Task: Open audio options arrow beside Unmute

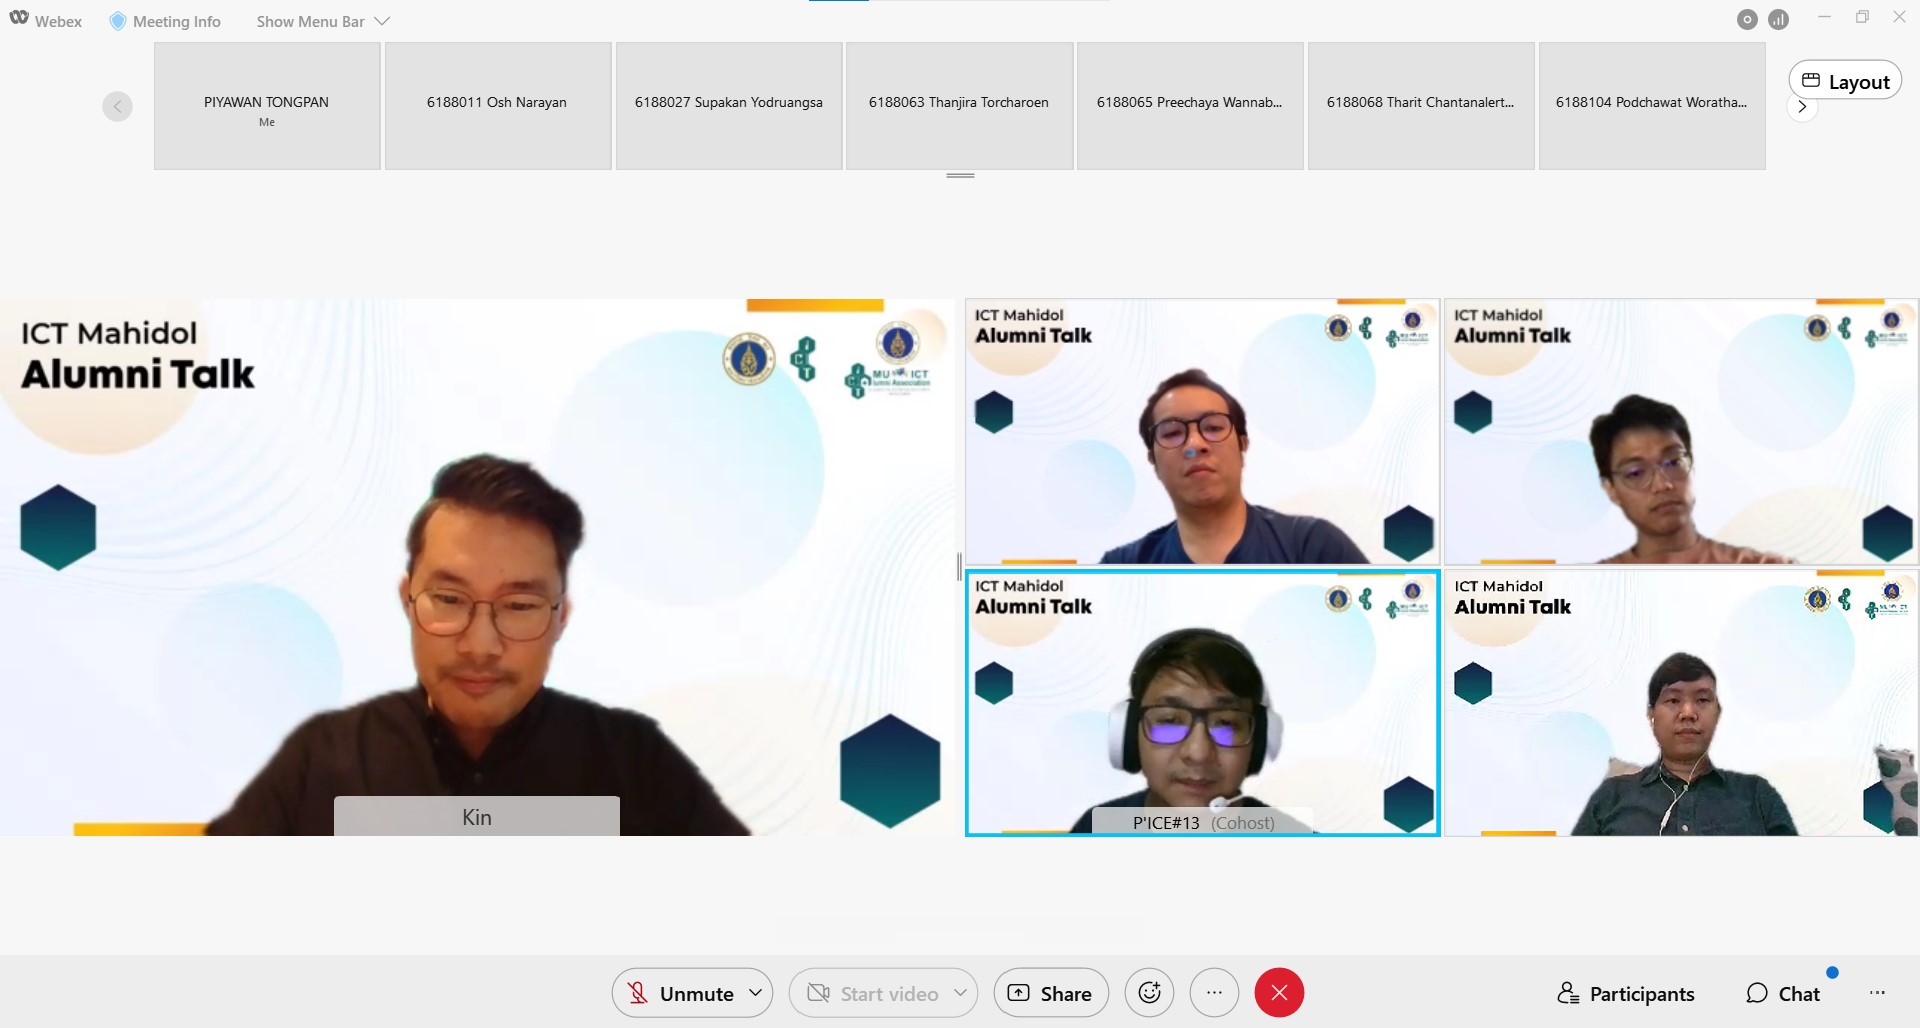Action: tap(756, 993)
